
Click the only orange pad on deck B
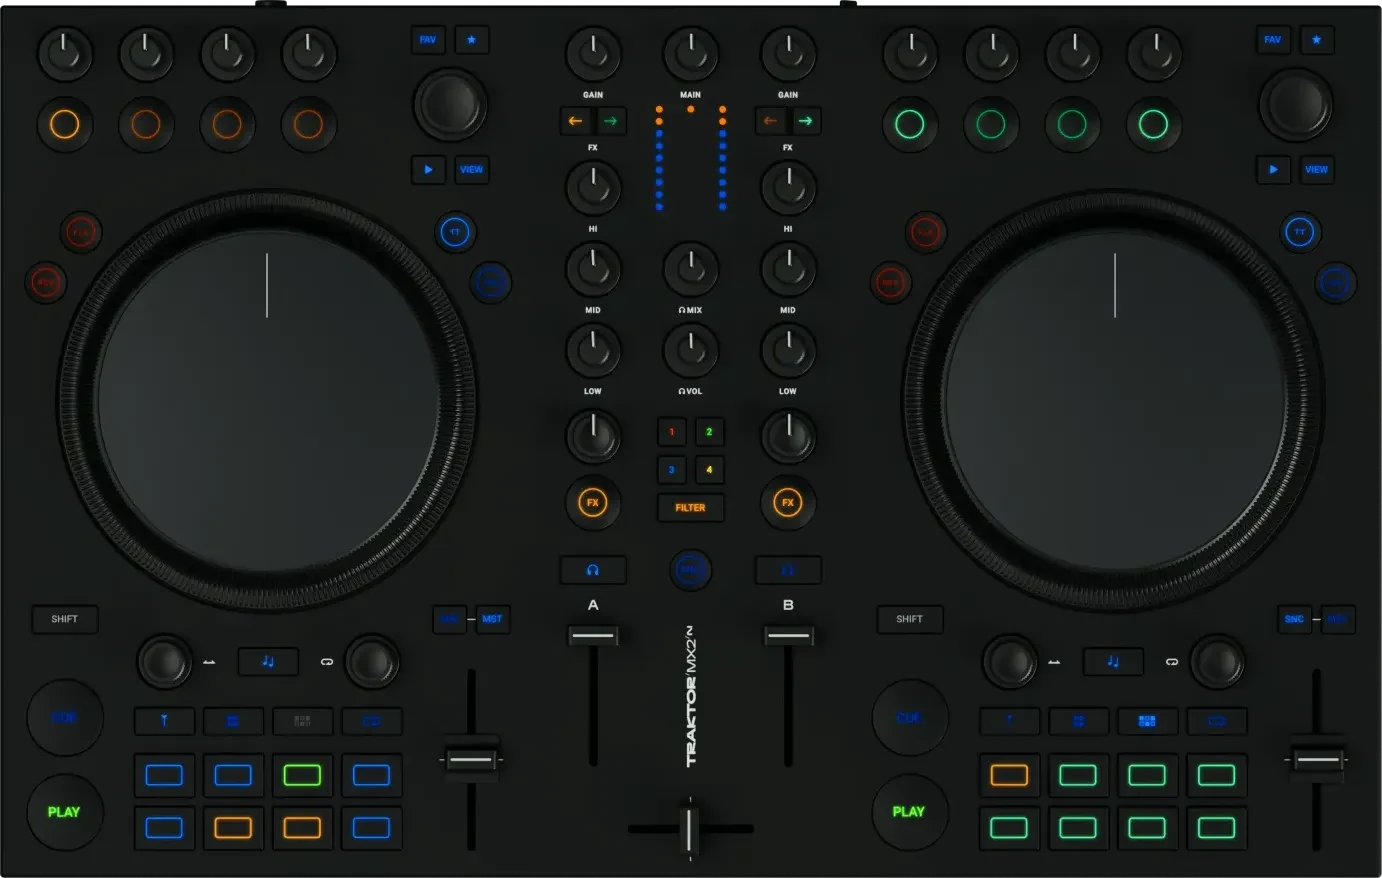[x=1009, y=775]
